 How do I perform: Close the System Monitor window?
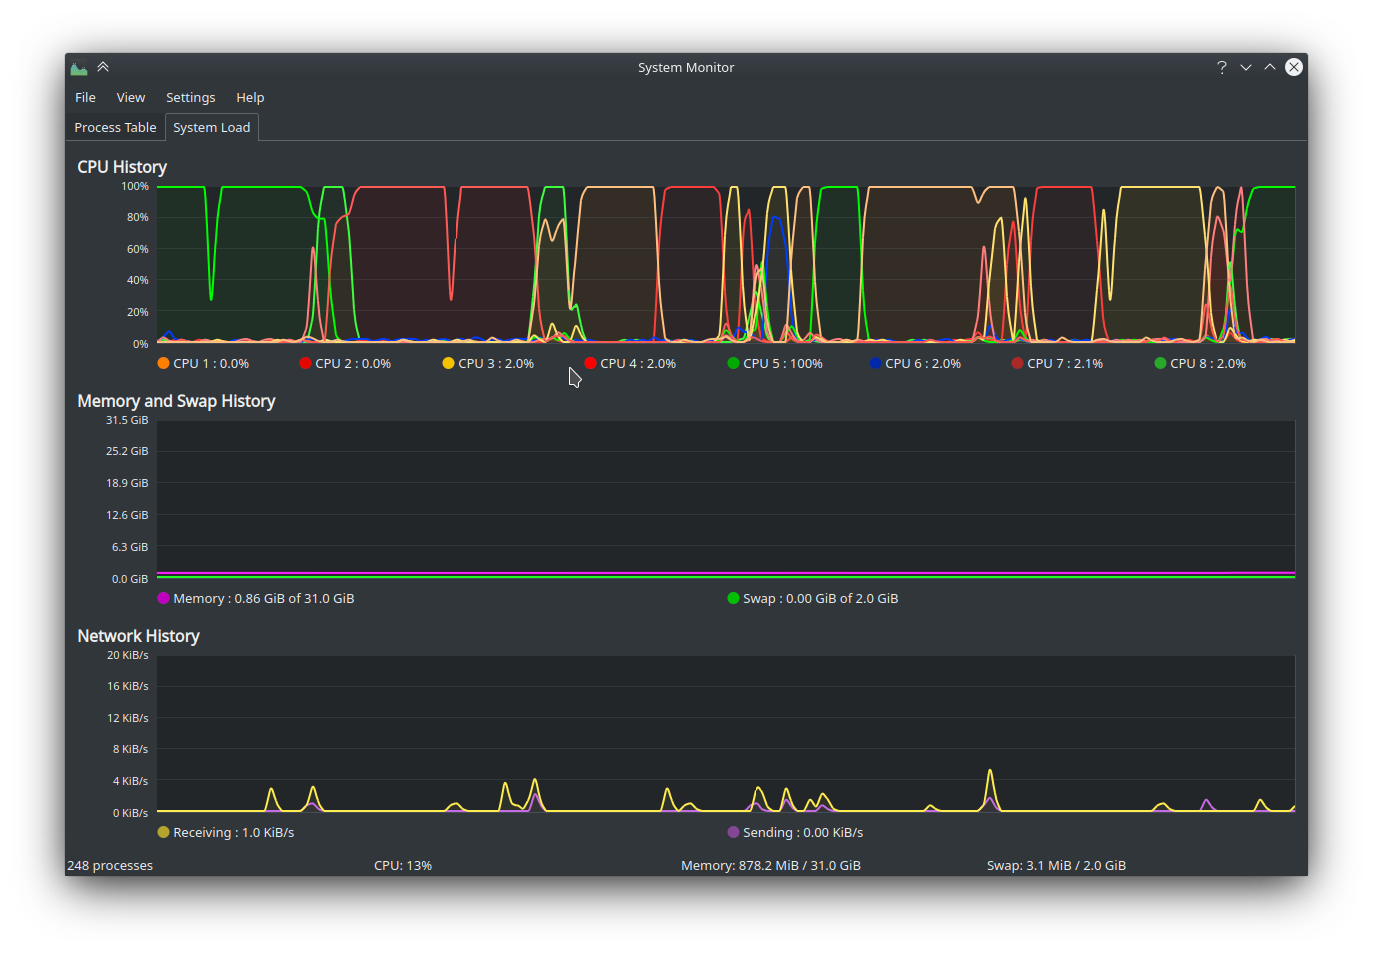tap(1294, 67)
